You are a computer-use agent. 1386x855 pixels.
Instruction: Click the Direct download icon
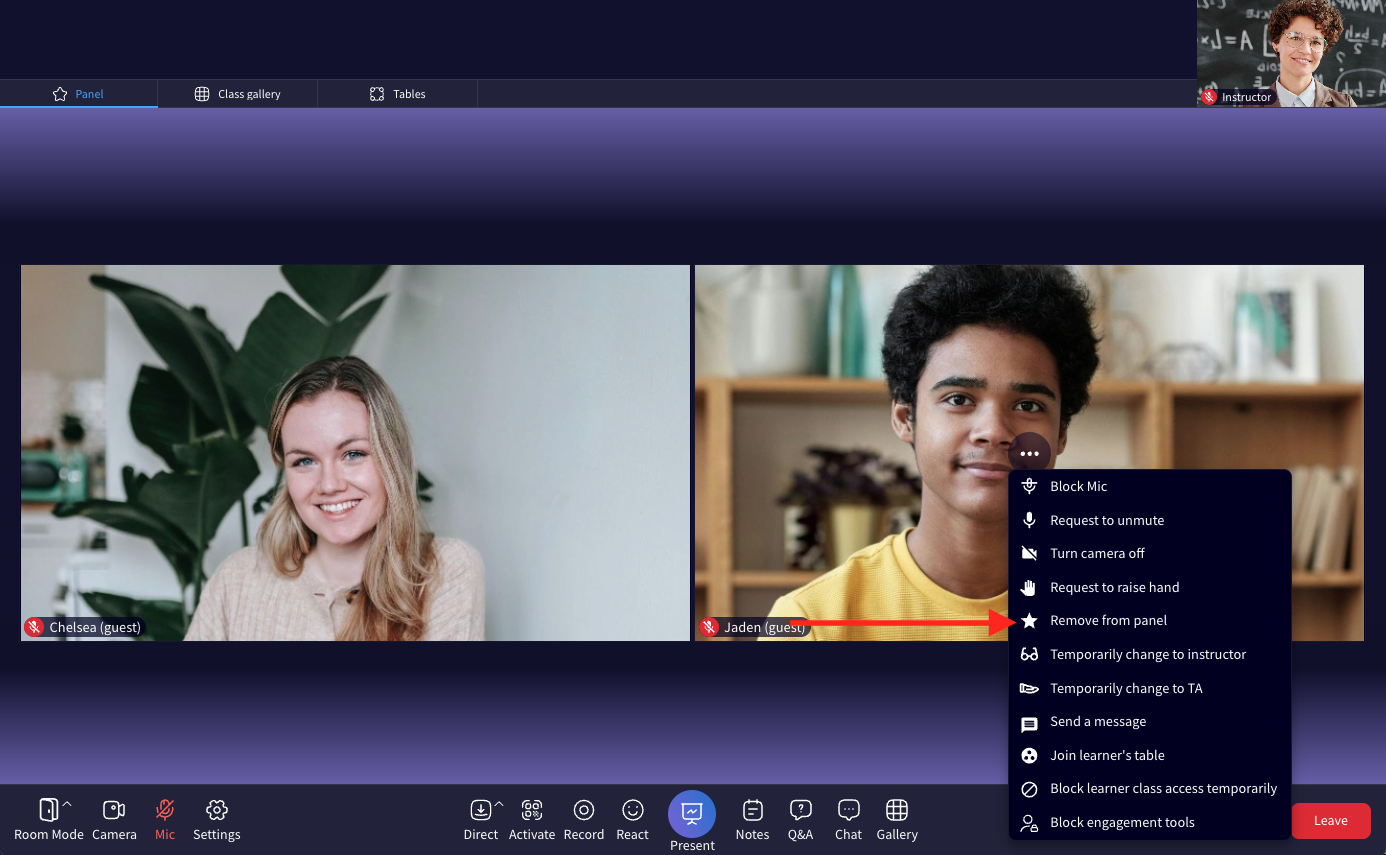pos(481,810)
